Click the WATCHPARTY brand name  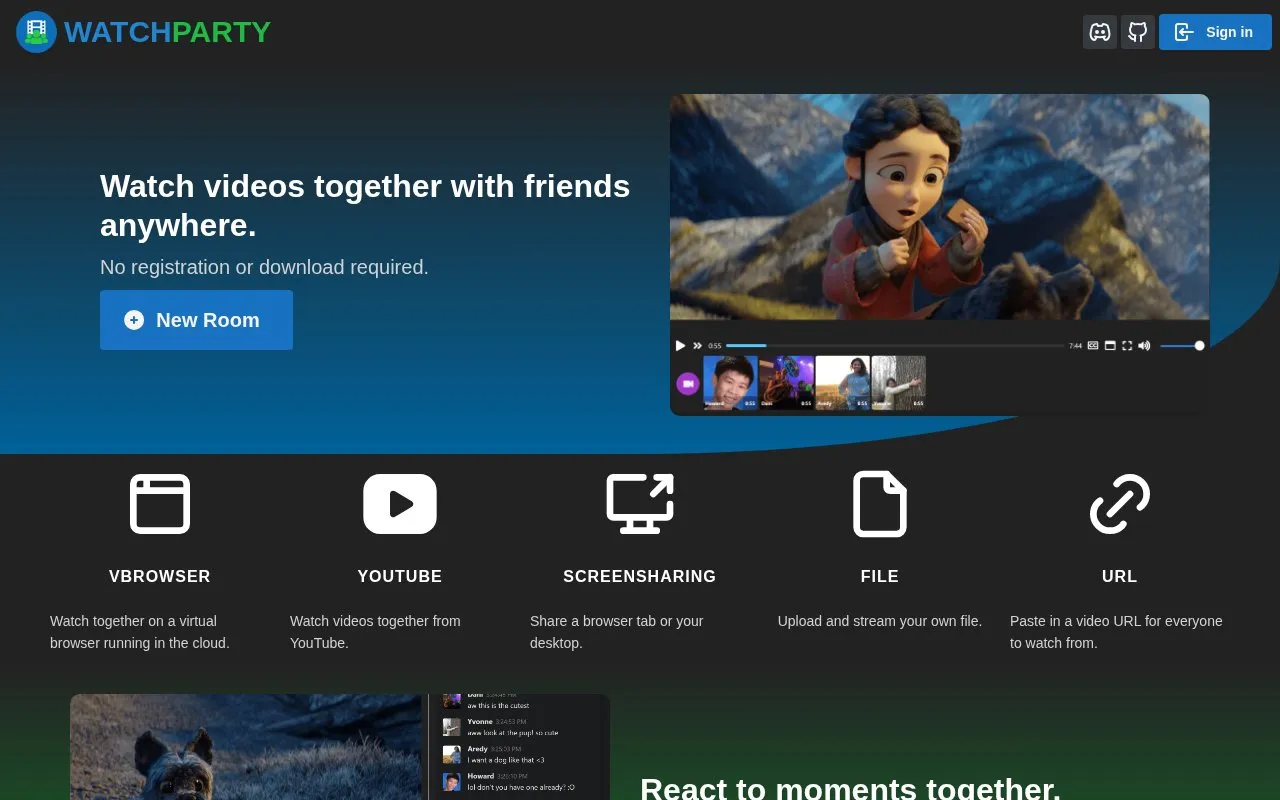[x=167, y=32]
